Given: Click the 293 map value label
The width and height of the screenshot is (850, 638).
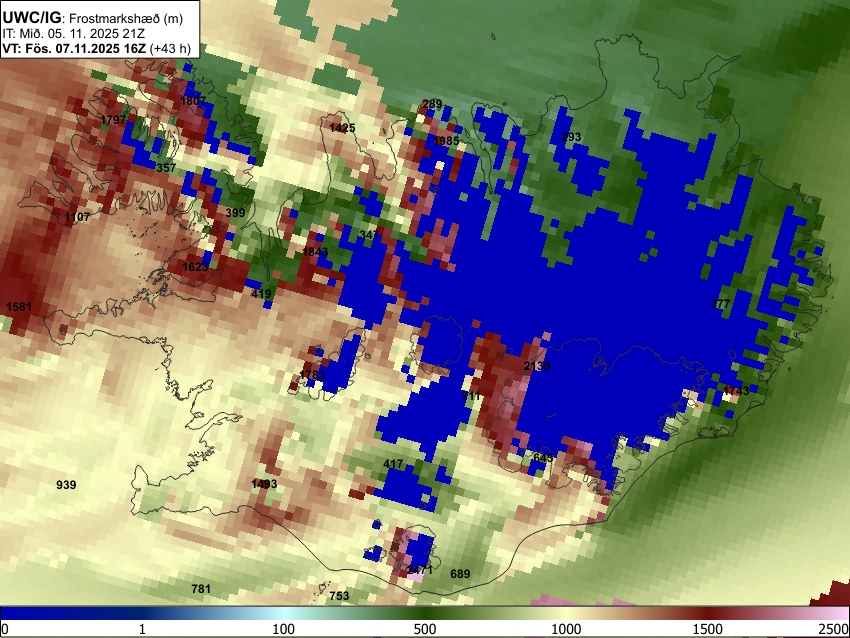Looking at the screenshot, I should [571, 137].
